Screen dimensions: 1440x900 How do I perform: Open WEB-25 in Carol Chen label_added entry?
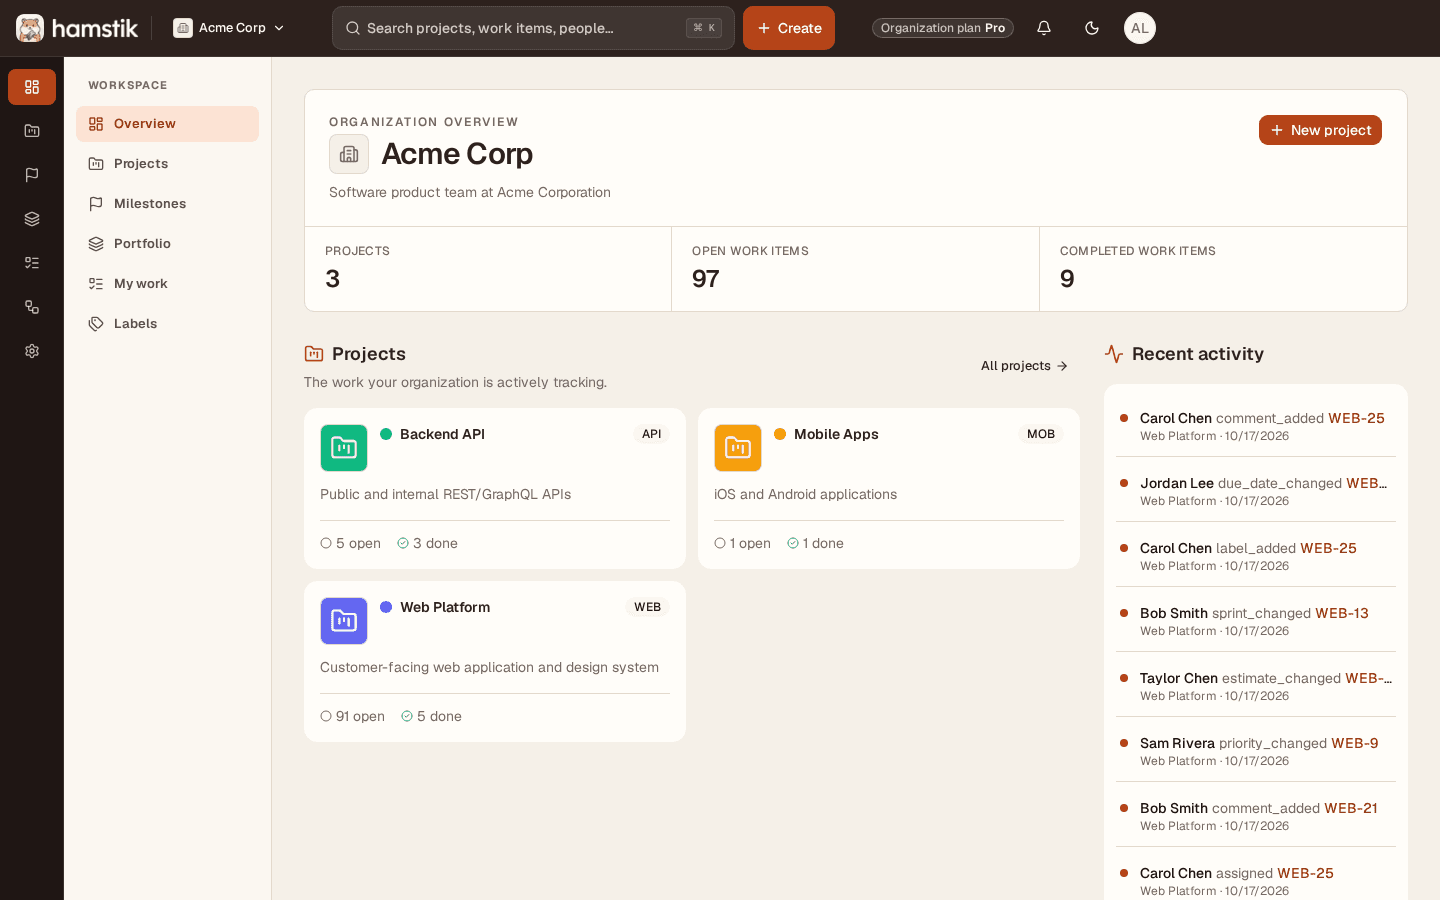[x=1328, y=548]
